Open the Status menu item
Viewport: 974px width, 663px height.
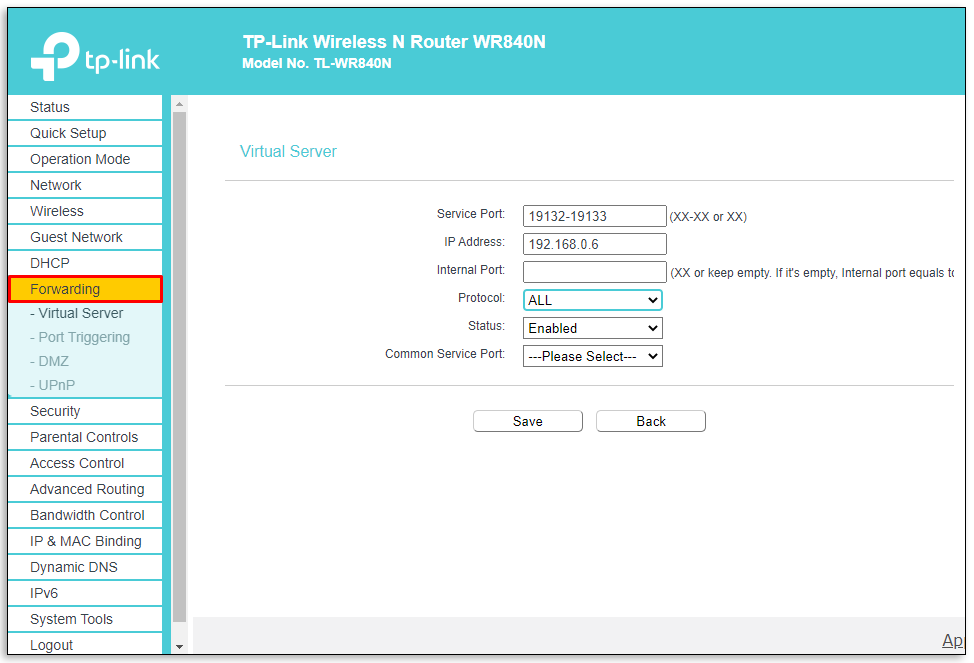(85, 107)
